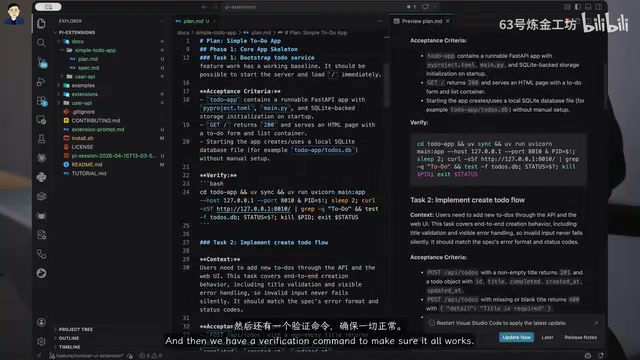Open Release Notes from notification

580,337
